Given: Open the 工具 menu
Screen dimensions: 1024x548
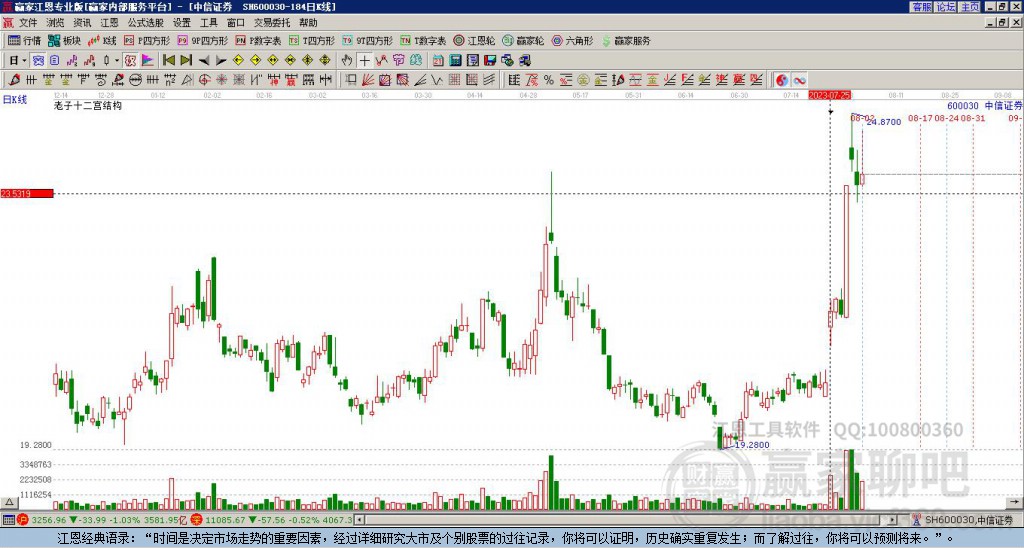Looking at the screenshot, I should (x=208, y=23).
